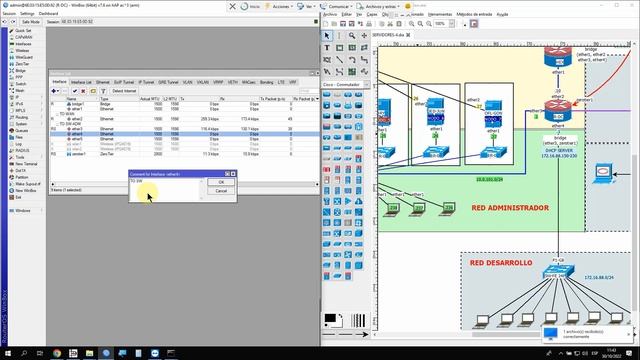Open the WinBox Settings menu
The image size is (640, 360).
(27, 14)
